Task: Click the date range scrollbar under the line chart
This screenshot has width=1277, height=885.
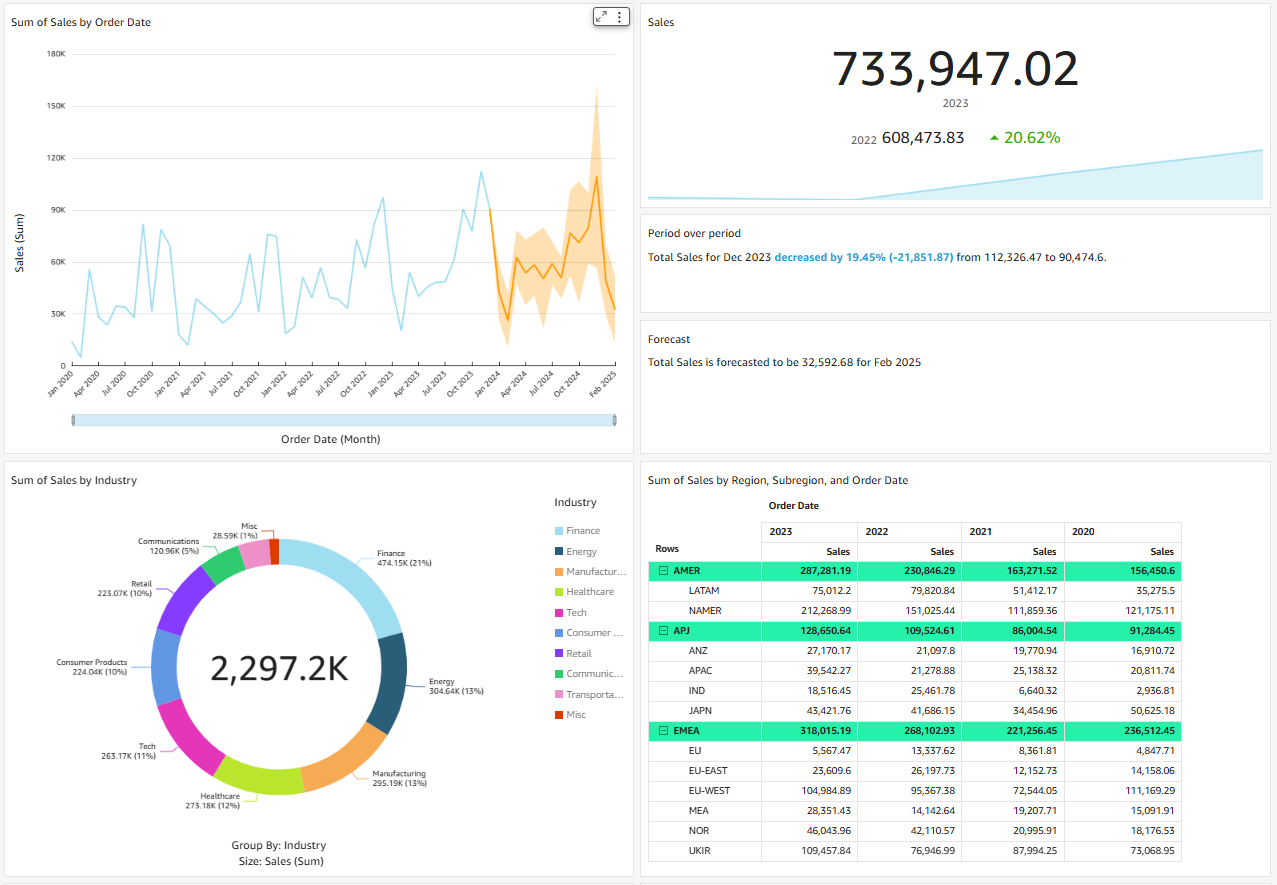Action: (344, 420)
